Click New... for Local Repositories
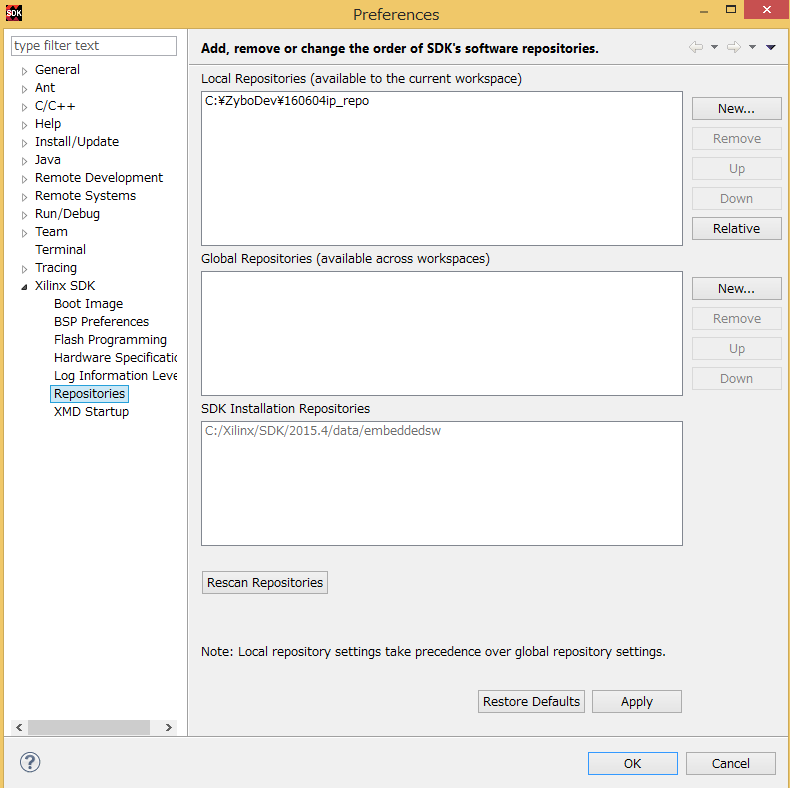The image size is (790, 788). (x=736, y=108)
